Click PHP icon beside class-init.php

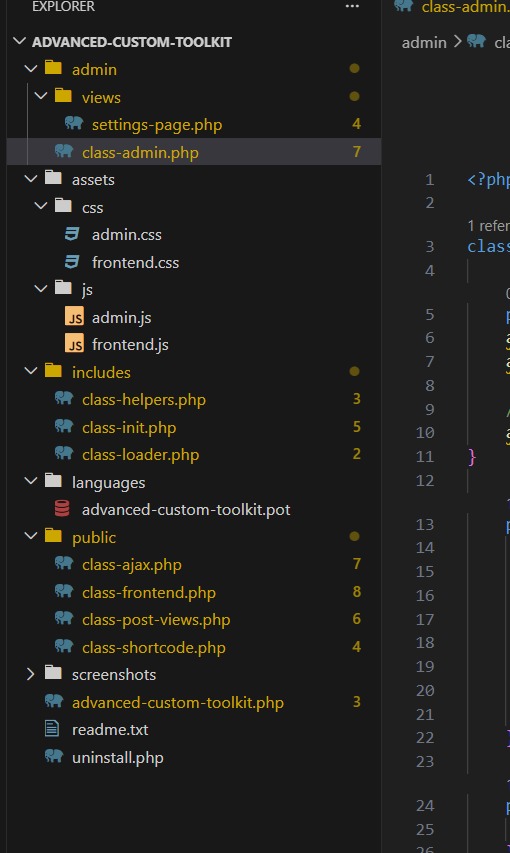click(64, 426)
